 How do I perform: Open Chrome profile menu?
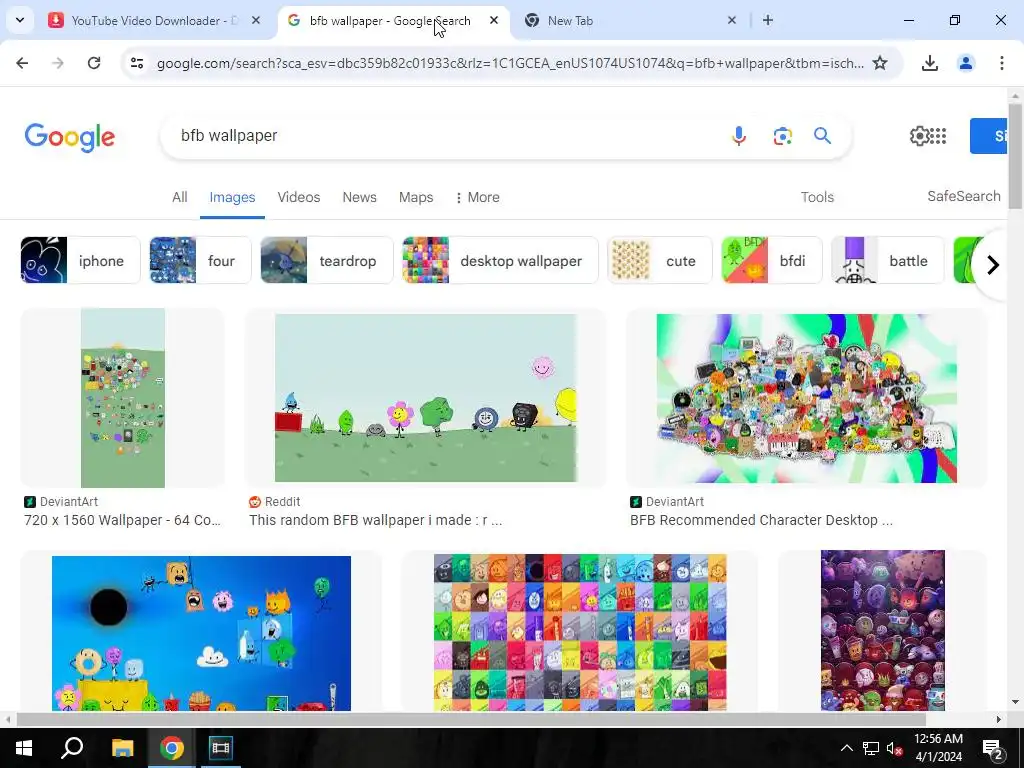pos(965,63)
